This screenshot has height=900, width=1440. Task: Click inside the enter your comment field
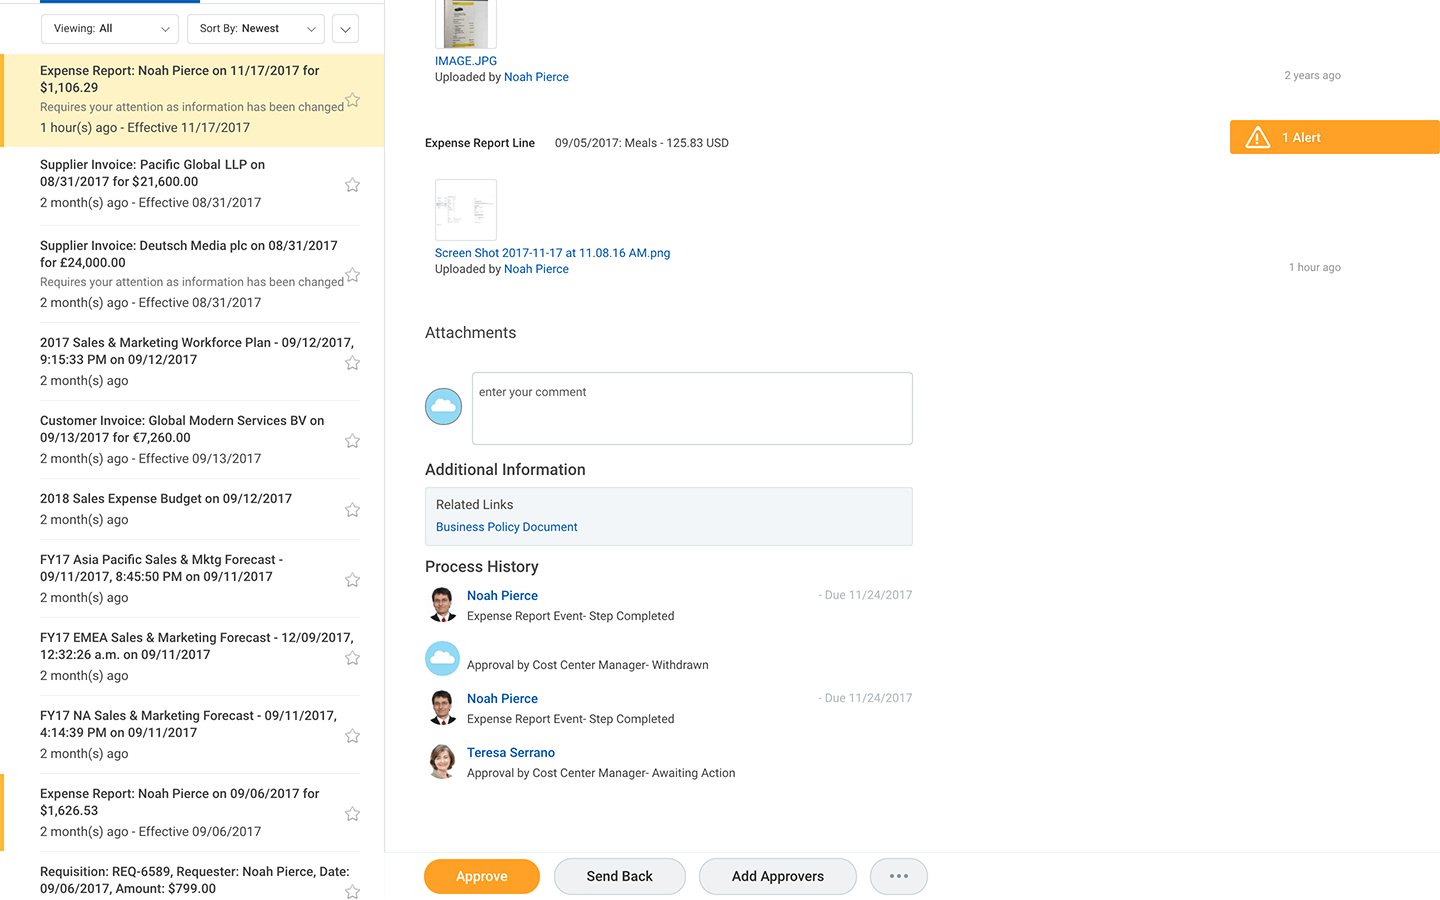[x=692, y=408]
